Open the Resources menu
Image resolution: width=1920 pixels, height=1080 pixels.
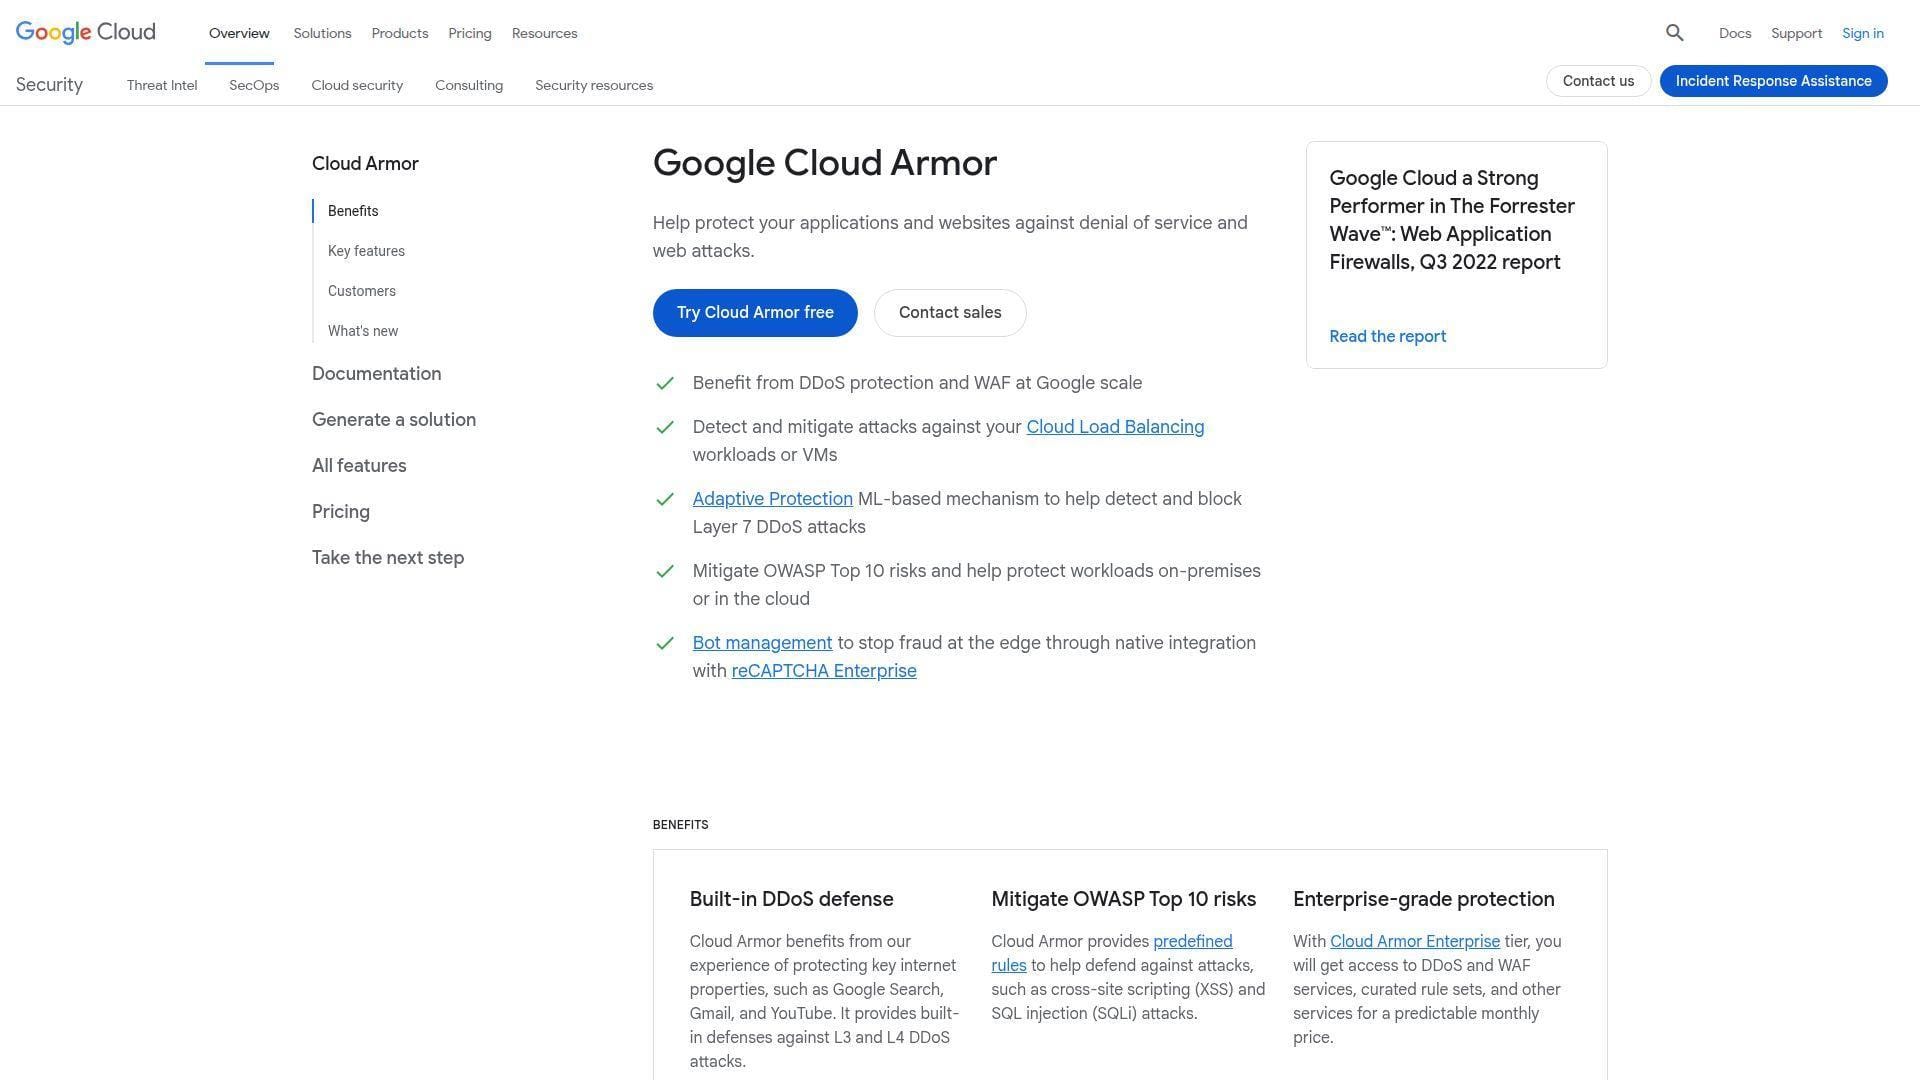pos(544,33)
